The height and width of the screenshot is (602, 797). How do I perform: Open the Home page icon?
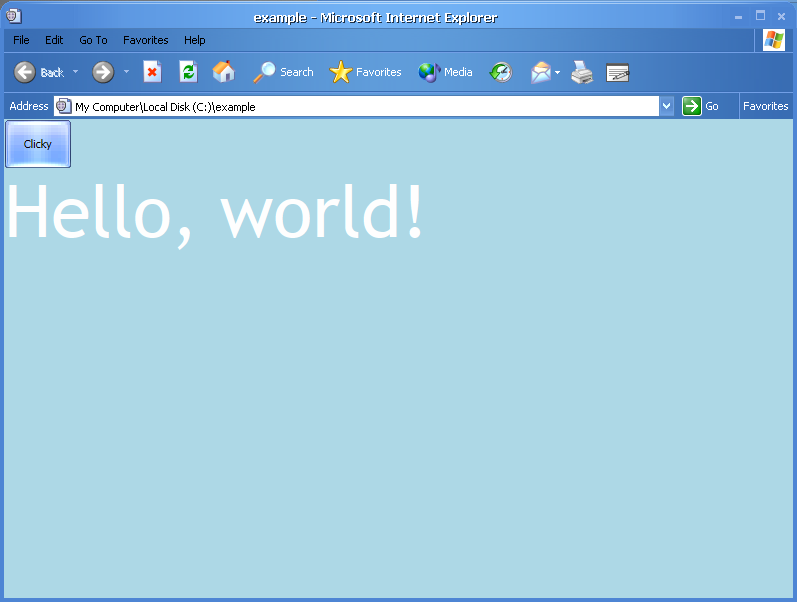click(224, 72)
